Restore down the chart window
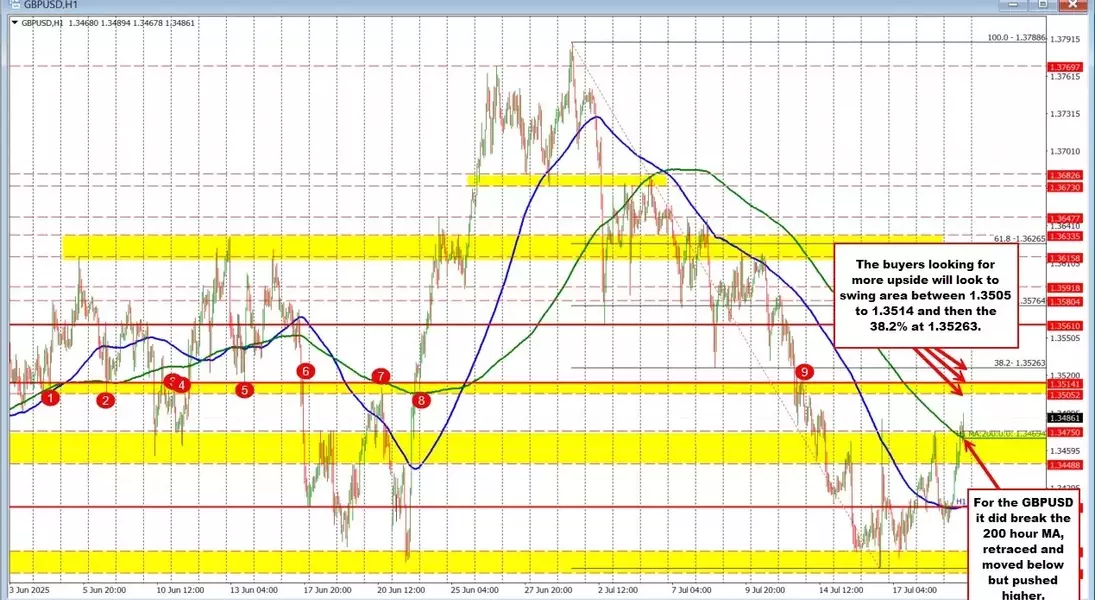1095x600 pixels. [1043, 4]
